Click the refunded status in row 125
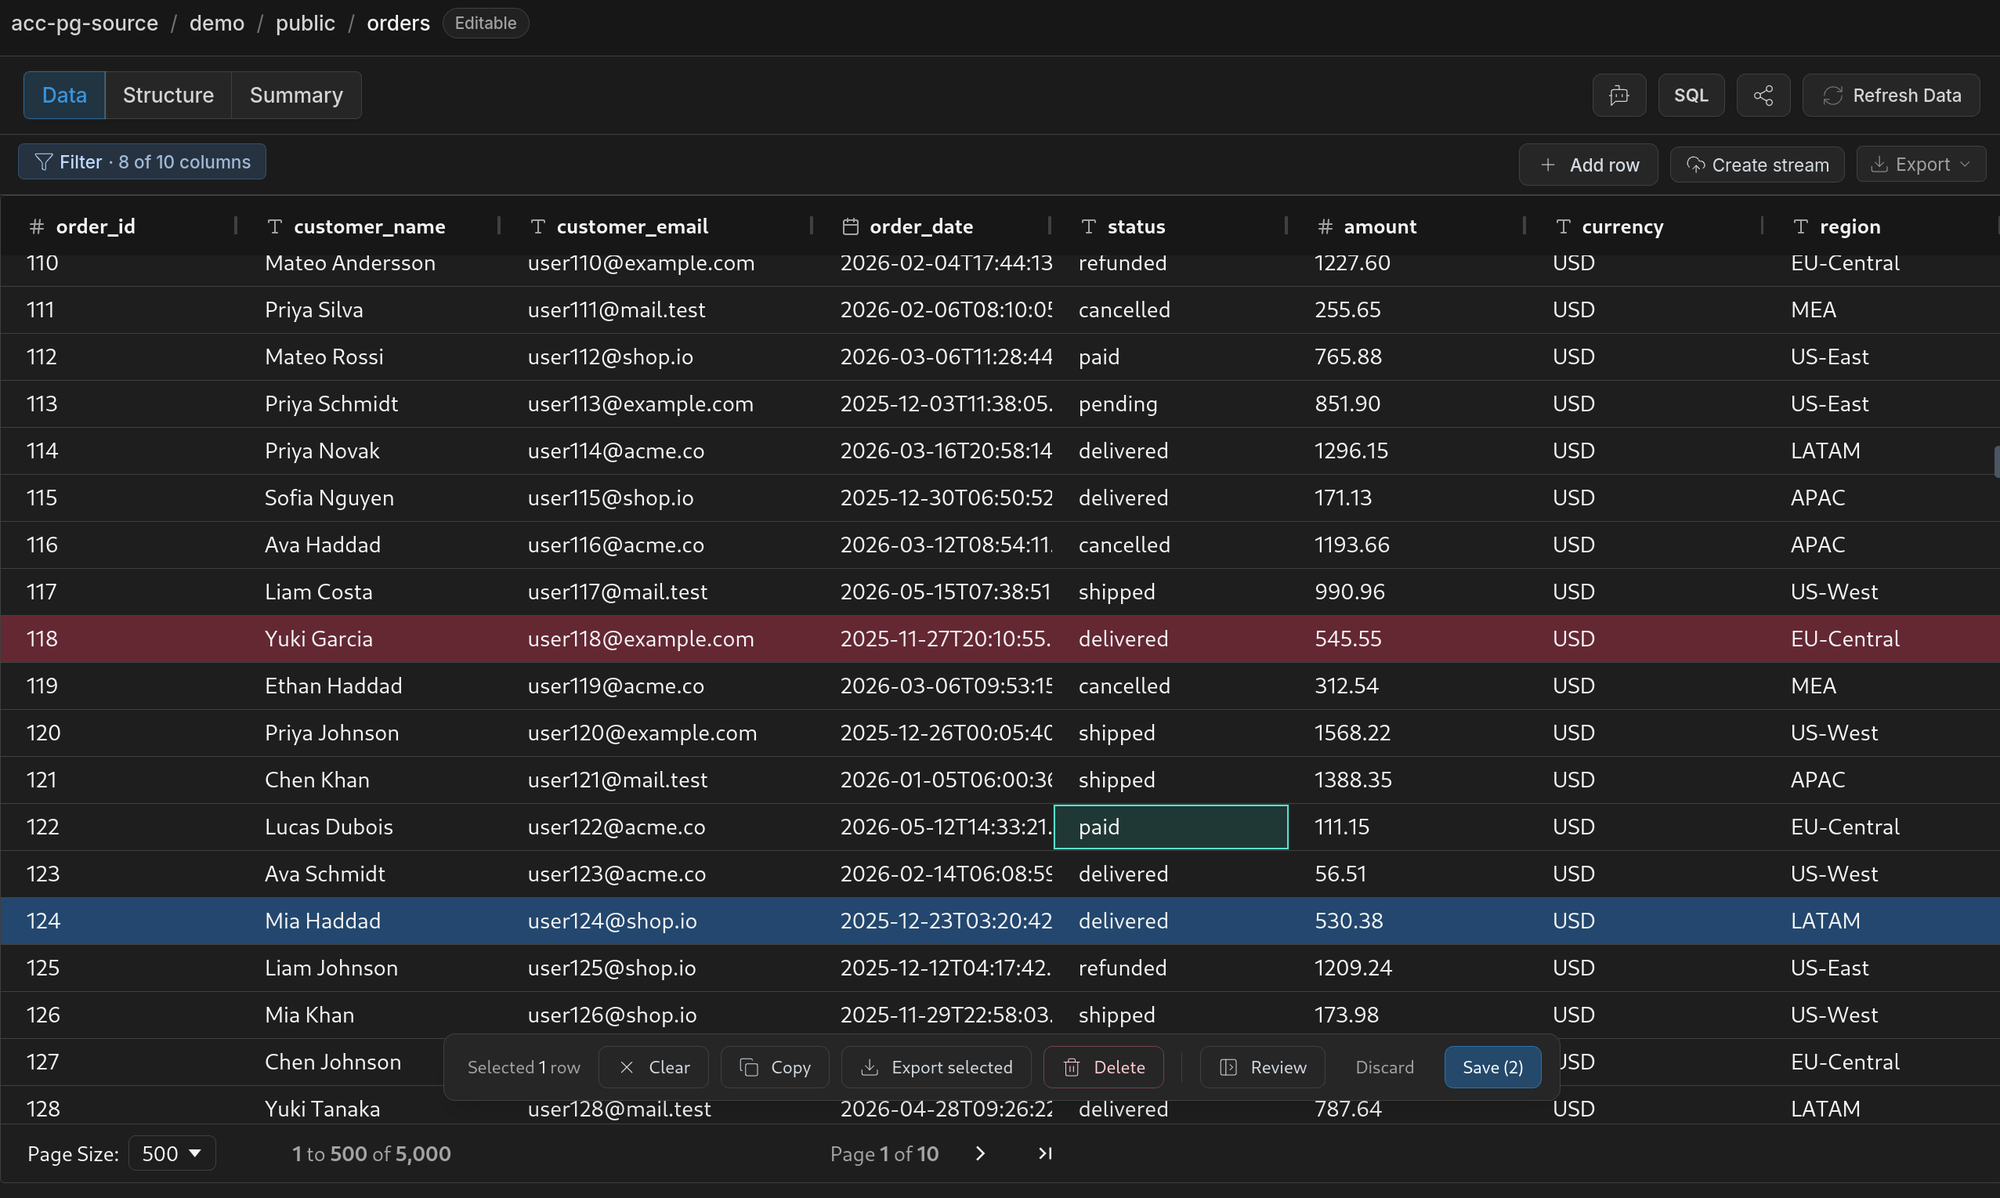Screen dimensions: 2000x1198 1123,968
